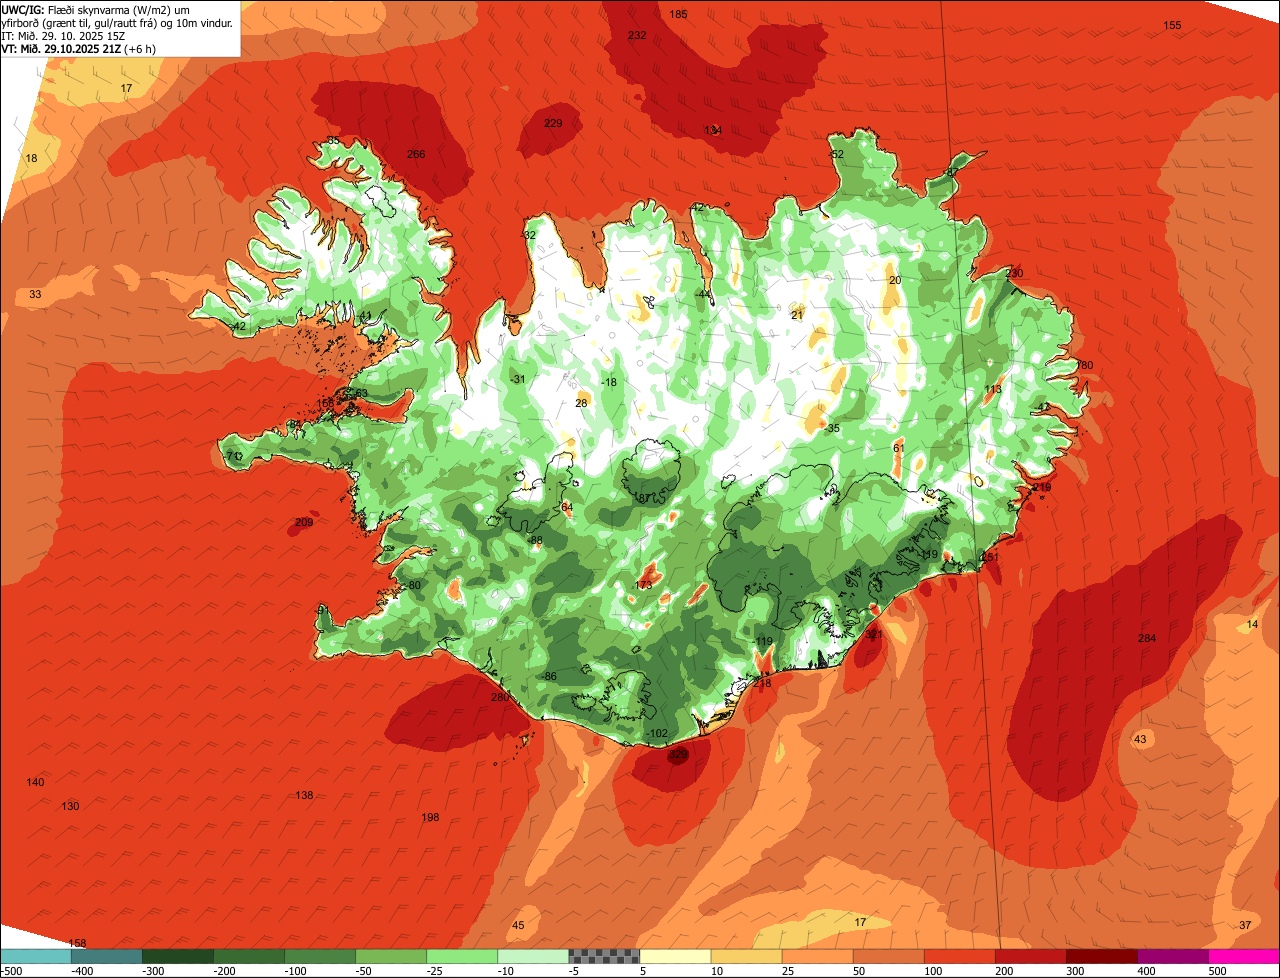Click the flux value -80 in southwest Iceland
The image size is (1280, 978).
[x=414, y=585]
